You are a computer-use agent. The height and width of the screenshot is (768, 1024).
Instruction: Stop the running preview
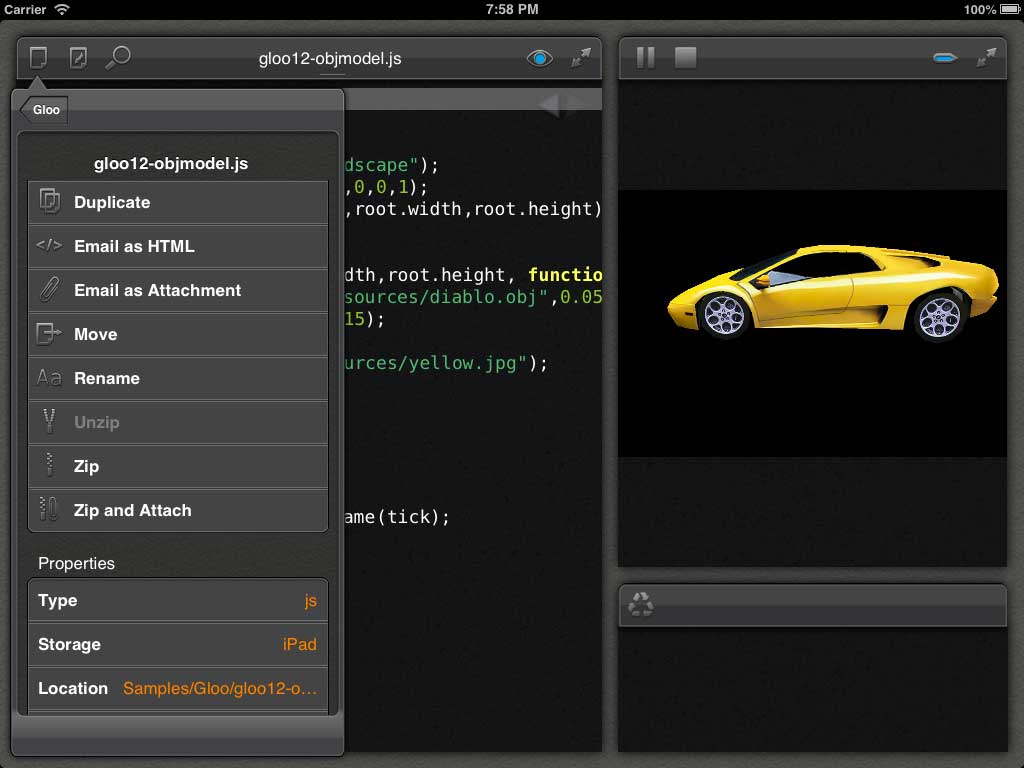(x=685, y=57)
